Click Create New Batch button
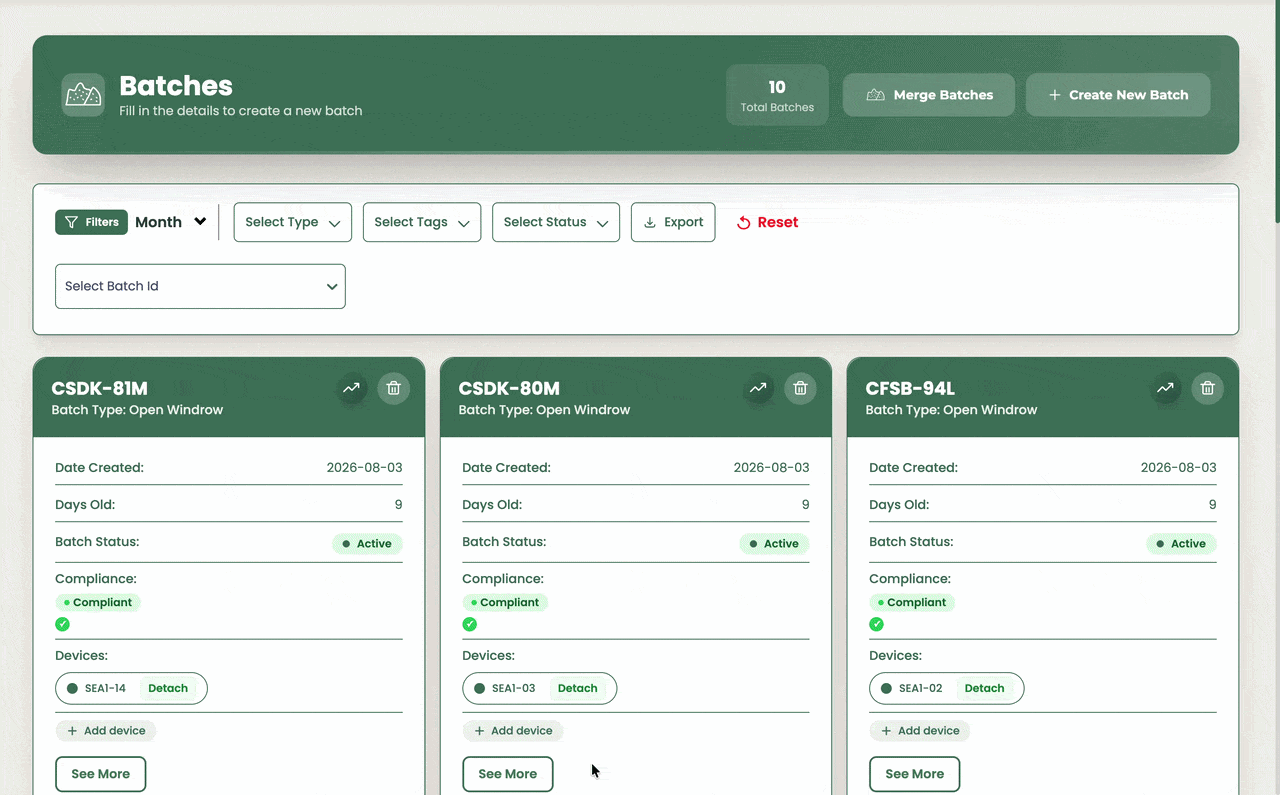 tap(1118, 95)
